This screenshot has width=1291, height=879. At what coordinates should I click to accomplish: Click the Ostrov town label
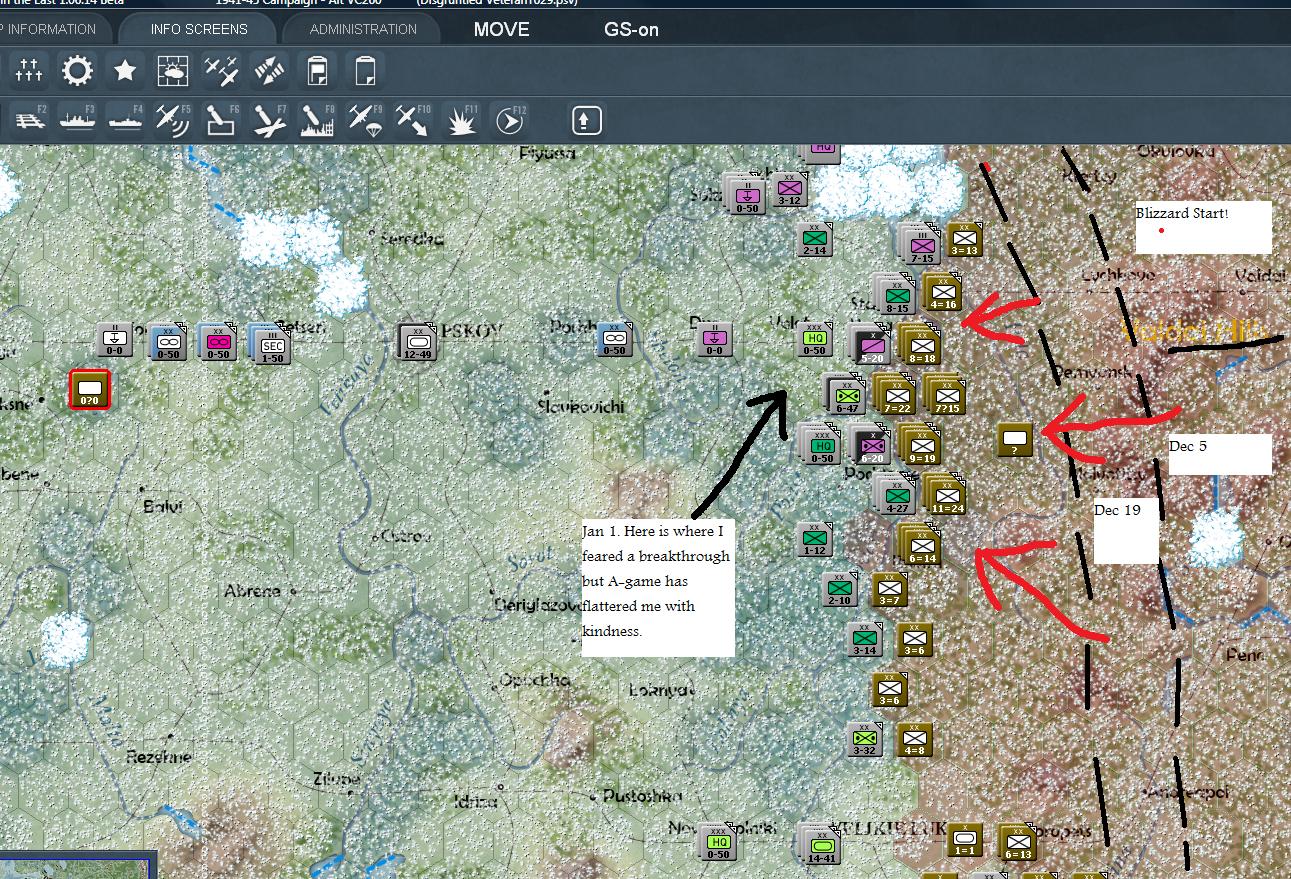point(406,536)
